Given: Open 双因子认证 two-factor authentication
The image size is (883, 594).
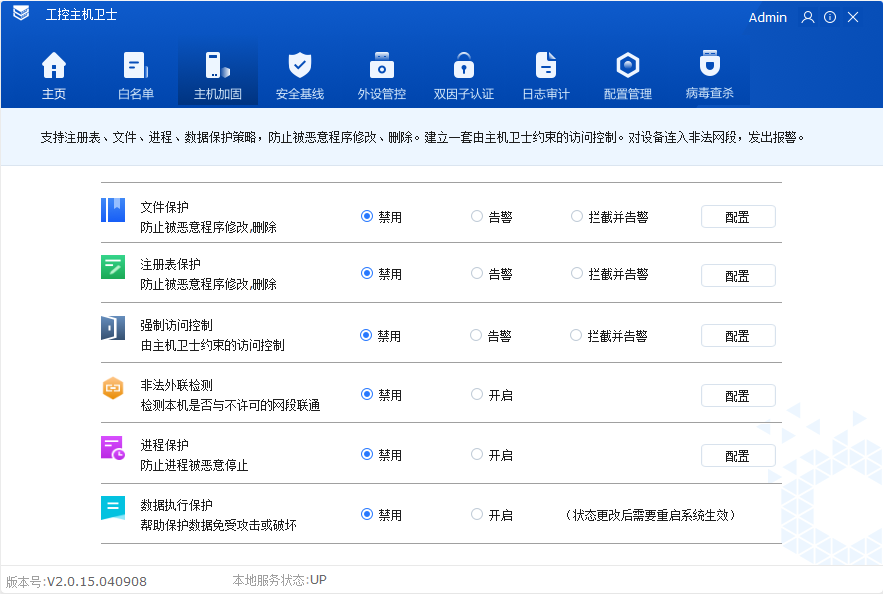Looking at the screenshot, I should [x=463, y=72].
